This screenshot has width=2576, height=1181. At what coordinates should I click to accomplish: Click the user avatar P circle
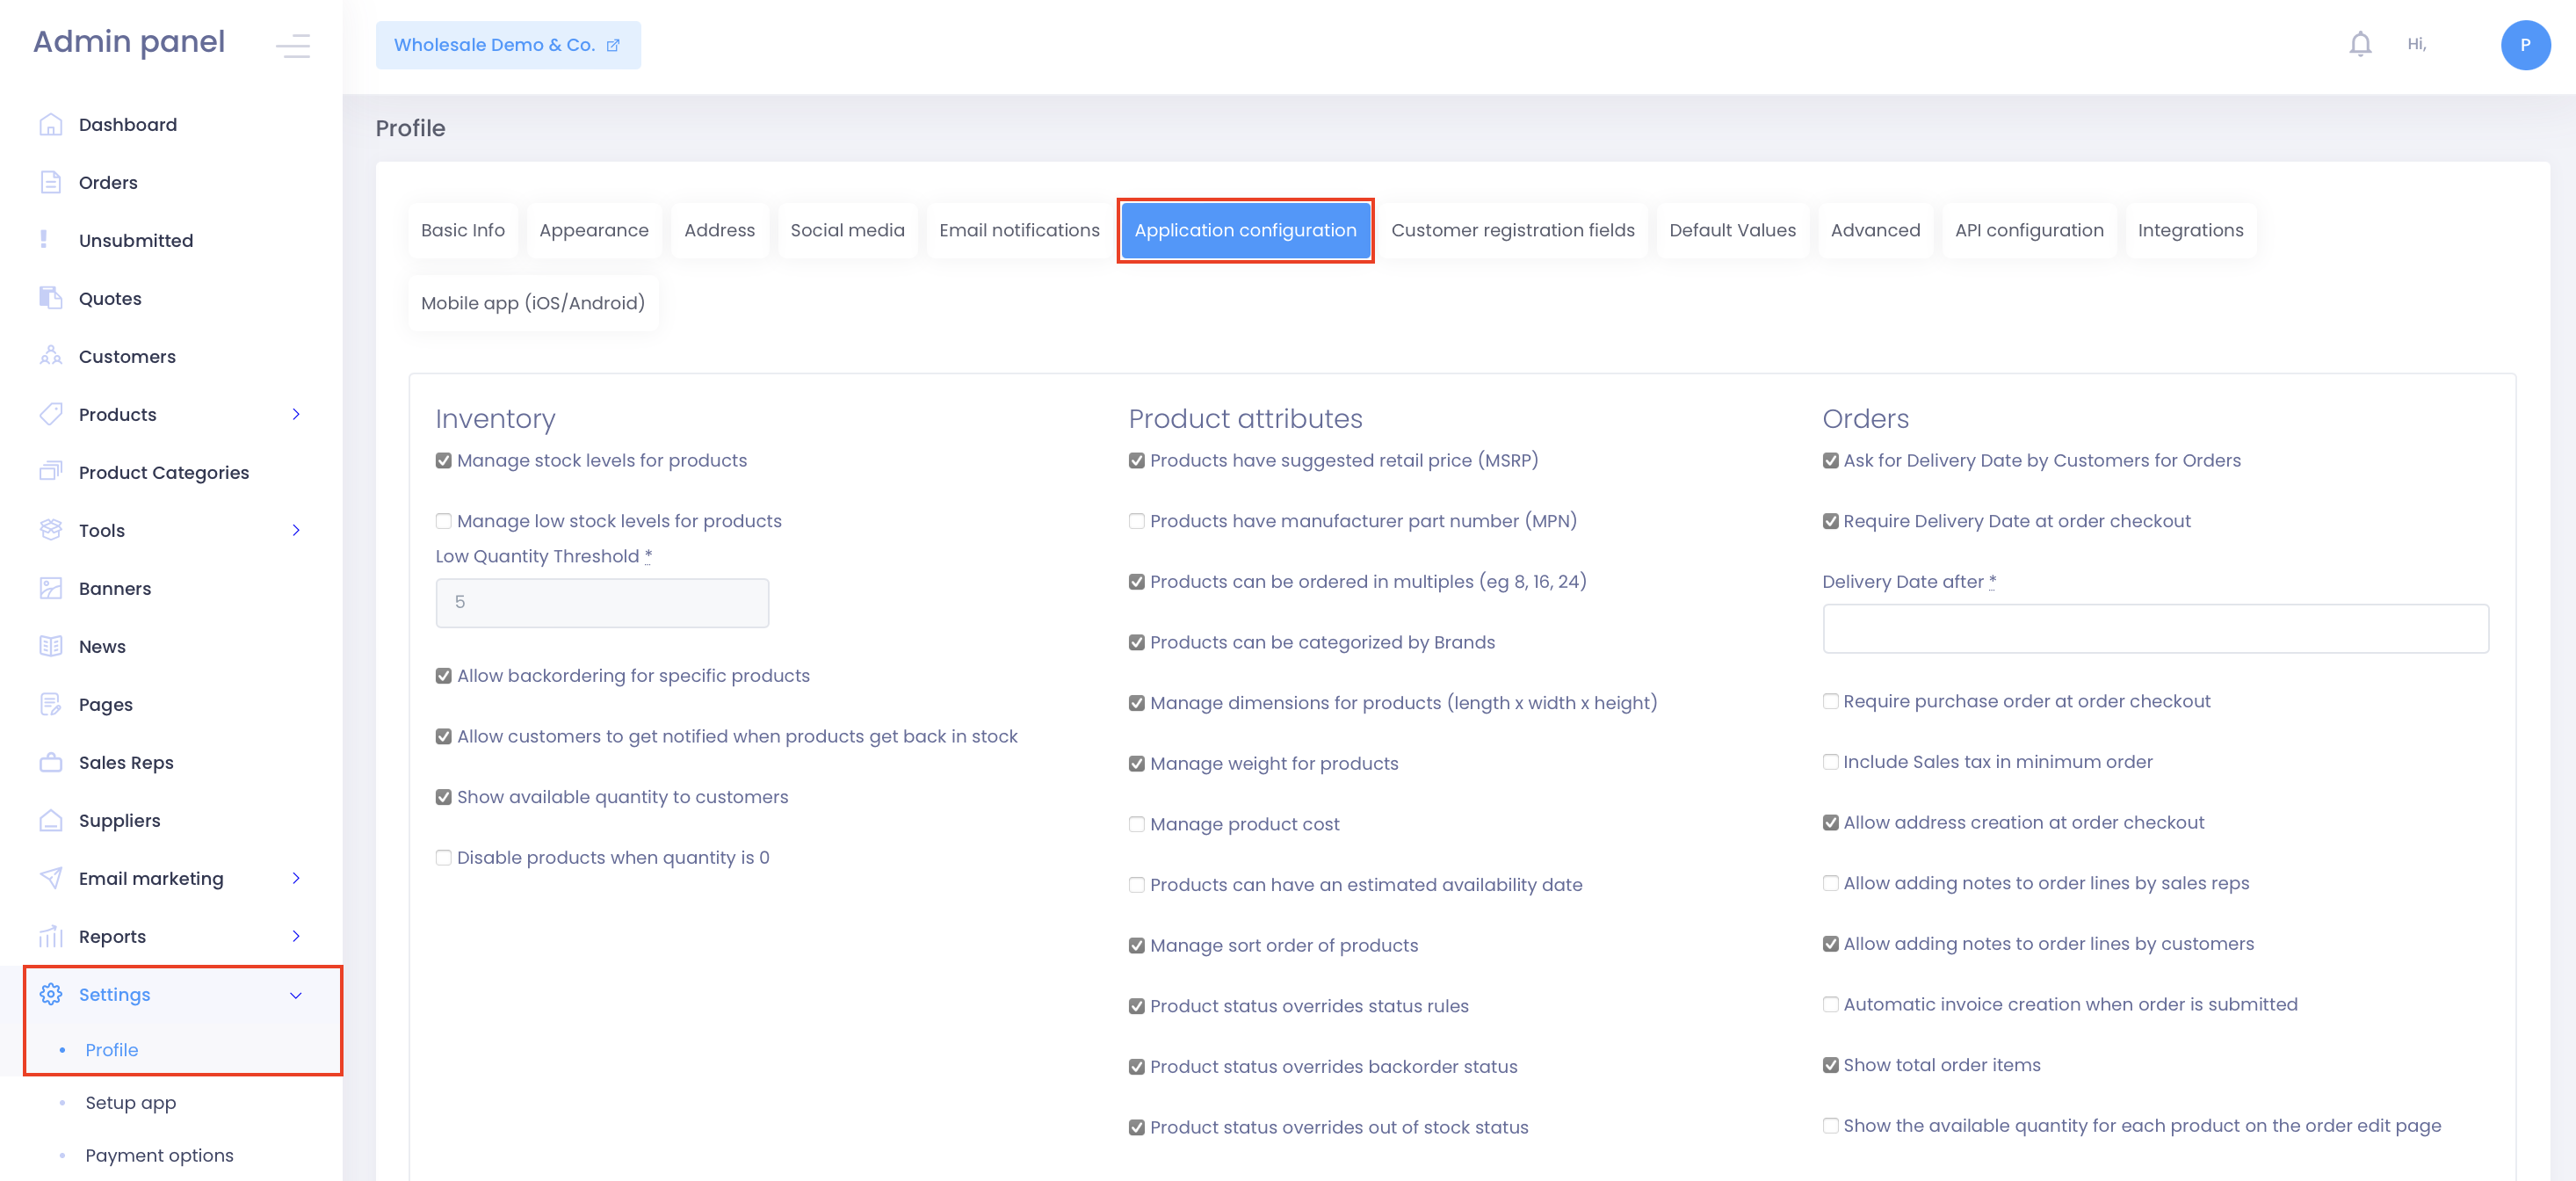pos(2524,45)
